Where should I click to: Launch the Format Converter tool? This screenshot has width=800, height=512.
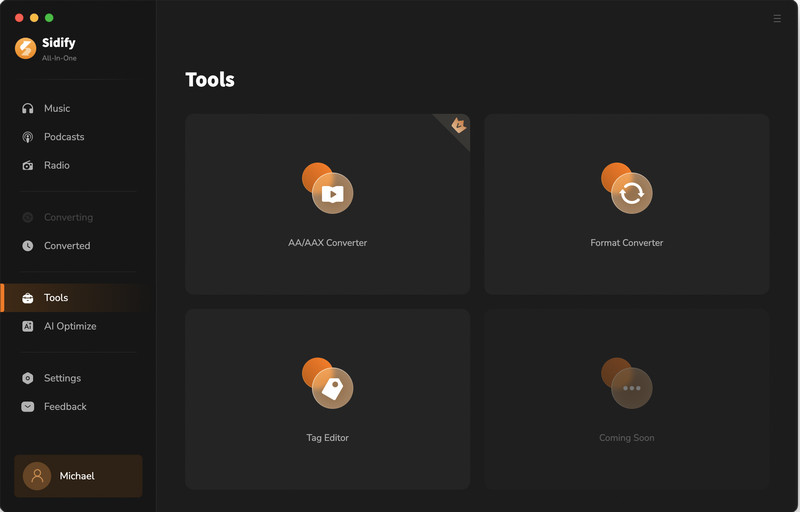pyautogui.click(x=627, y=204)
